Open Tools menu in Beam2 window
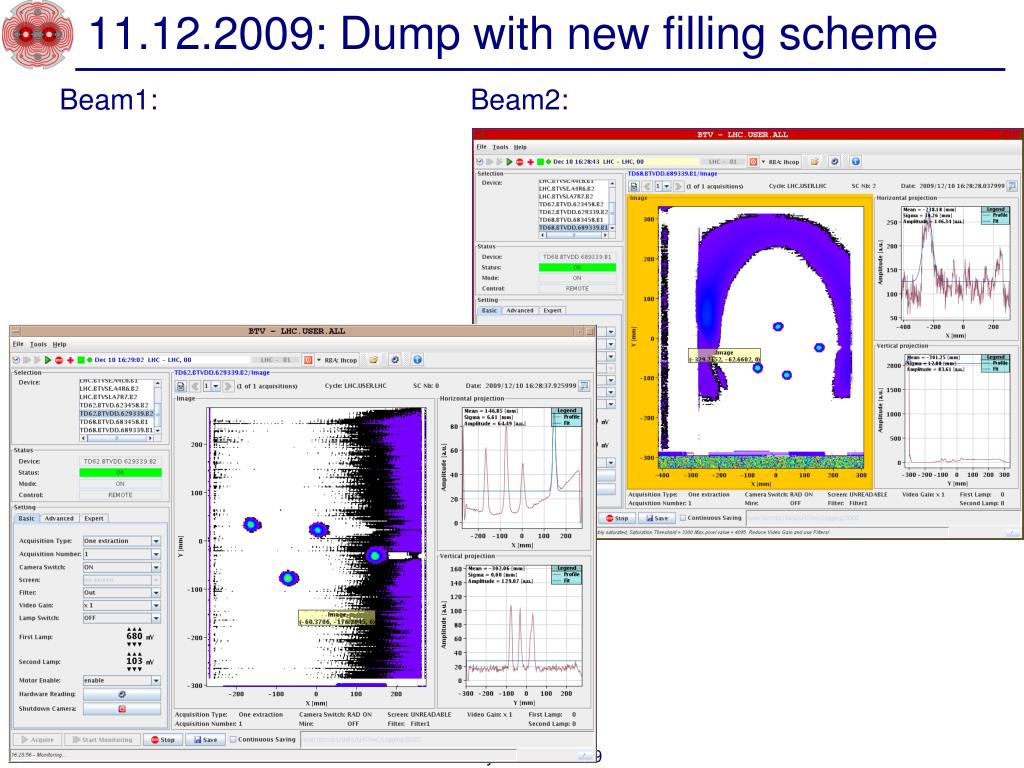Image resolution: width=1024 pixels, height=768 pixels. pos(501,147)
